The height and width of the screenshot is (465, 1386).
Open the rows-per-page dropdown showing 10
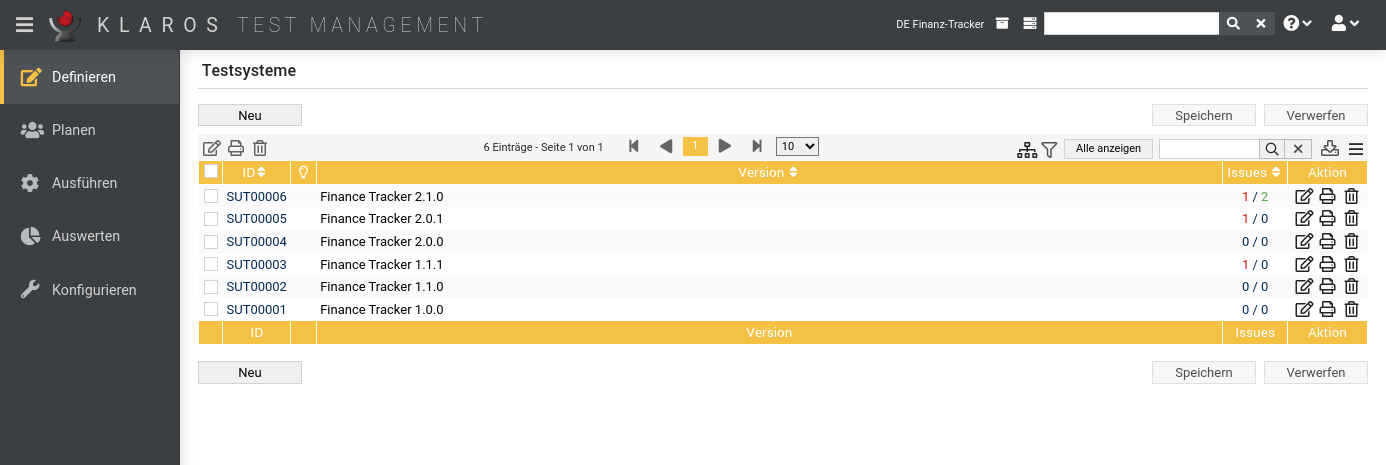point(797,146)
